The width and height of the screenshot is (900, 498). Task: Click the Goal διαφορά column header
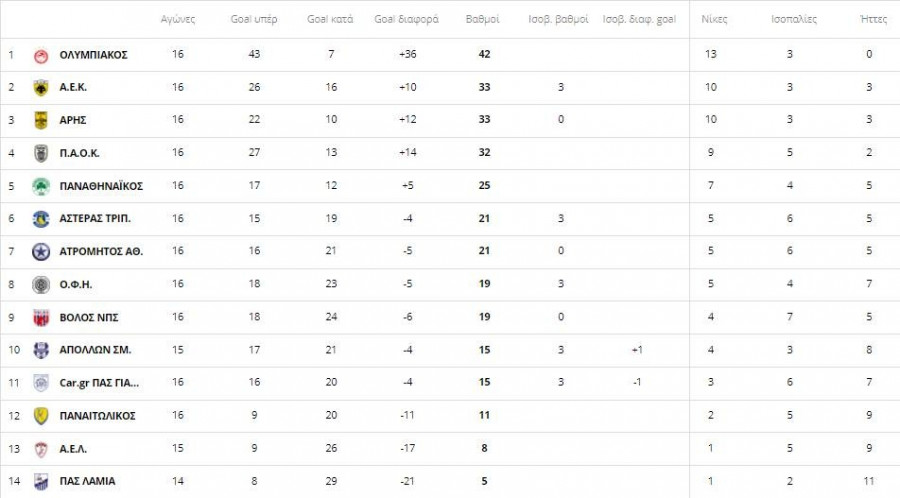point(406,19)
